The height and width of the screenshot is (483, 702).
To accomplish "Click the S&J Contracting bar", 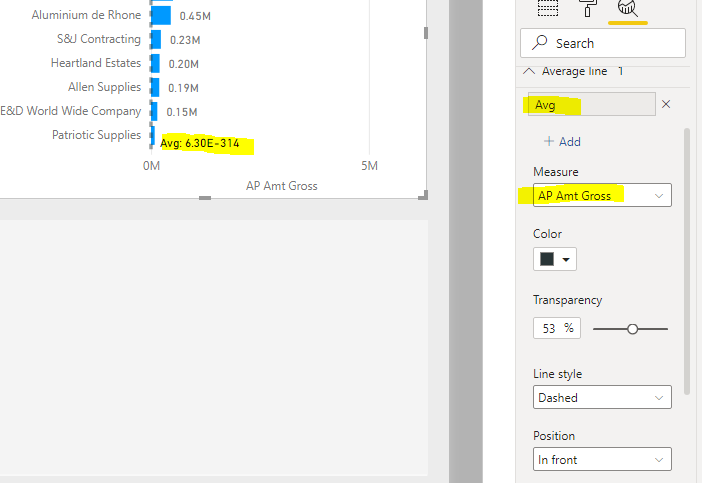I will (156, 39).
